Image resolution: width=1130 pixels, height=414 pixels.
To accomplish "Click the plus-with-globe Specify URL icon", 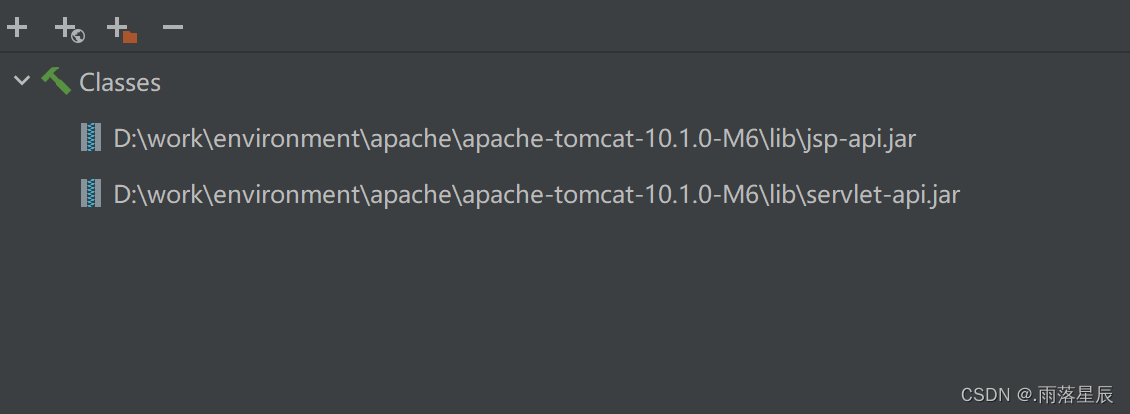I will point(70,30).
